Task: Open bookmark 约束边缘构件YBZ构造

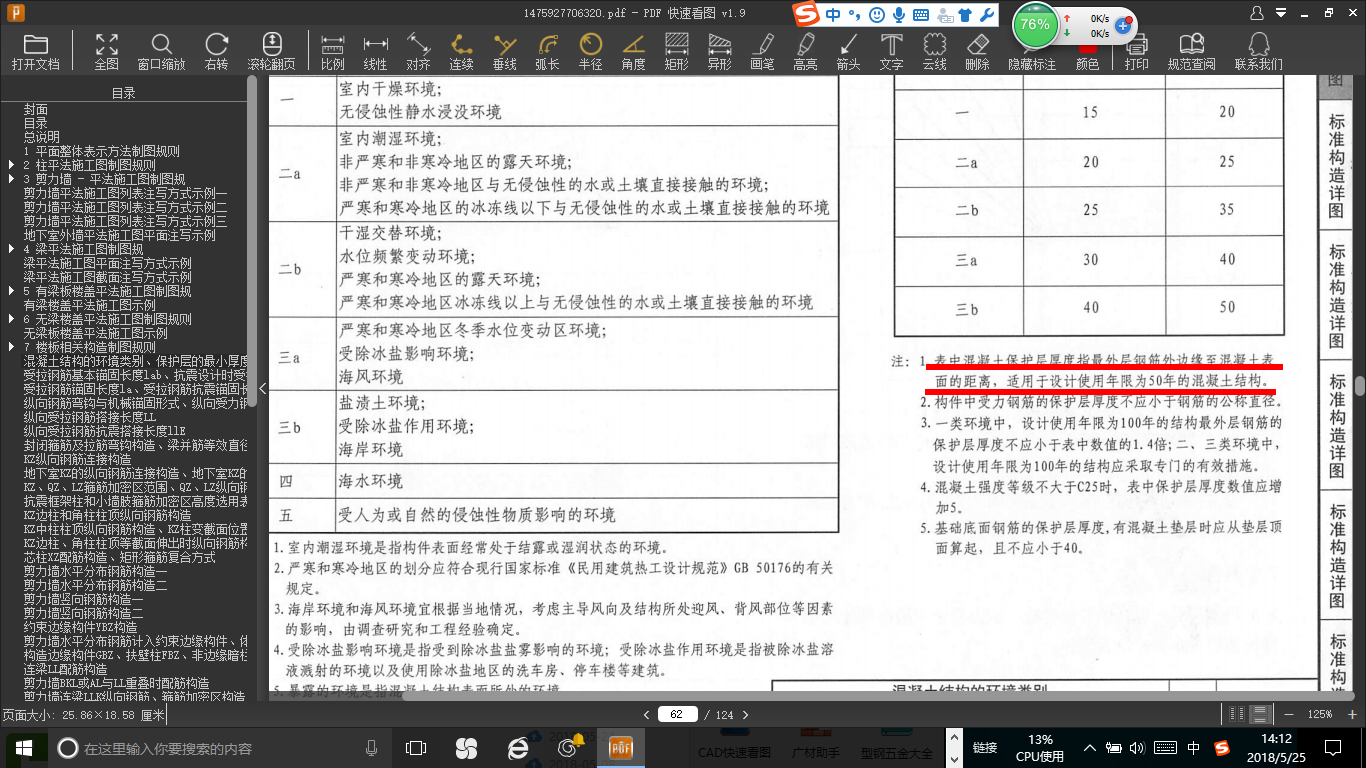Action: click(83, 627)
